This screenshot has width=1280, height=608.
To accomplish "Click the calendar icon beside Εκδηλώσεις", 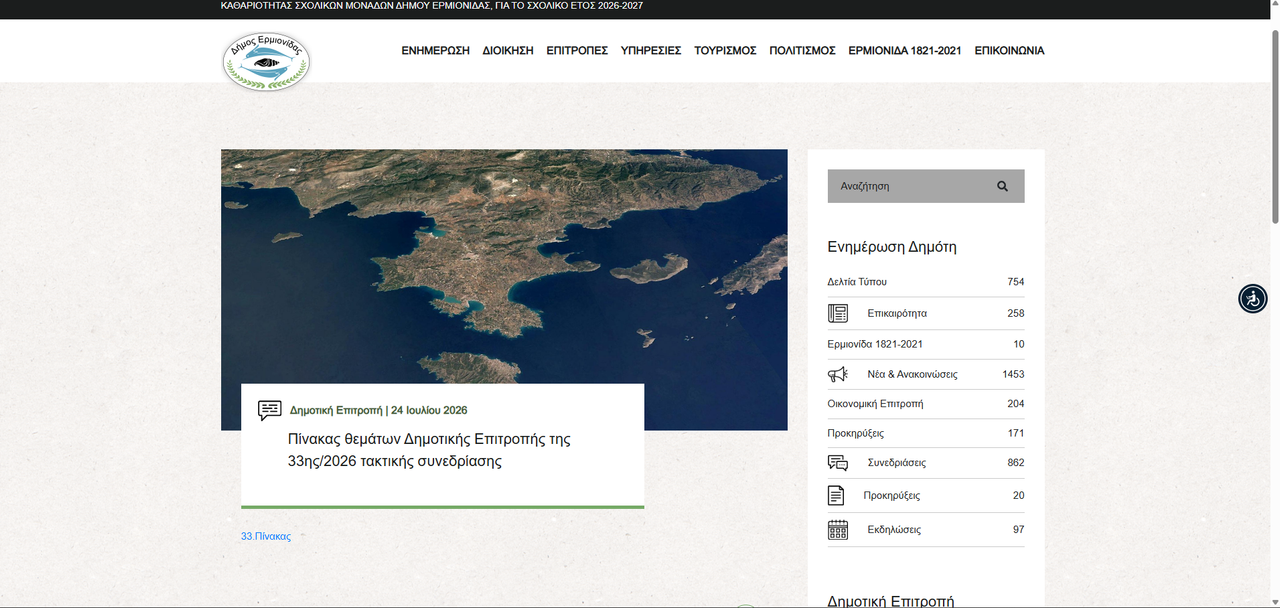I will coord(838,530).
